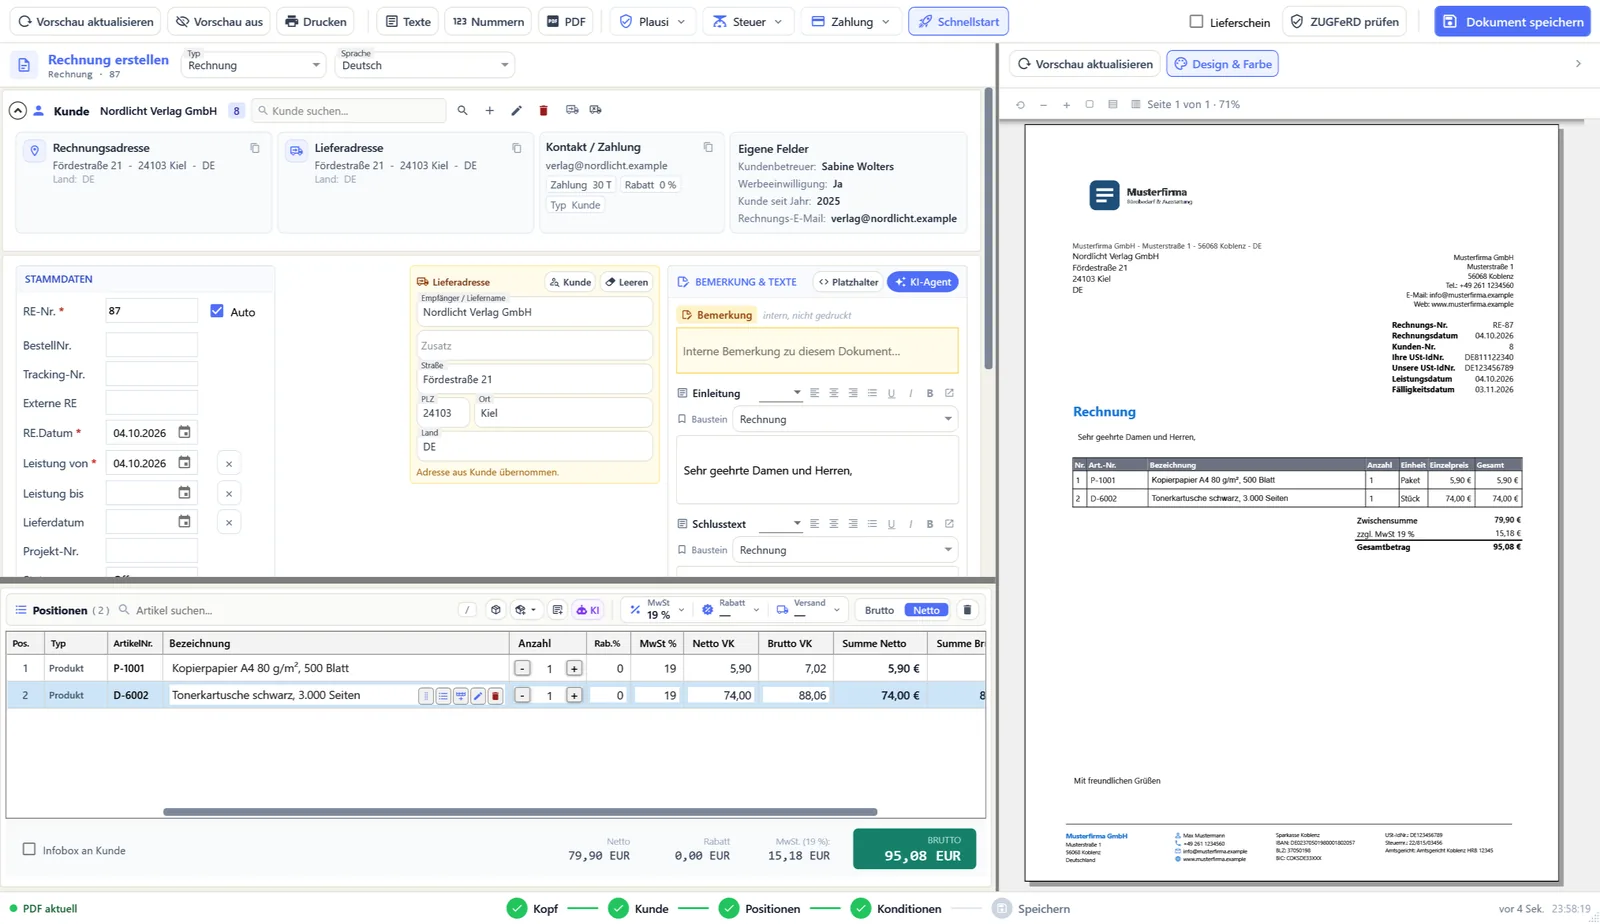This screenshot has height=924, width=1600.
Task: Open Schlusstext in external editor icon
Action: [949, 524]
